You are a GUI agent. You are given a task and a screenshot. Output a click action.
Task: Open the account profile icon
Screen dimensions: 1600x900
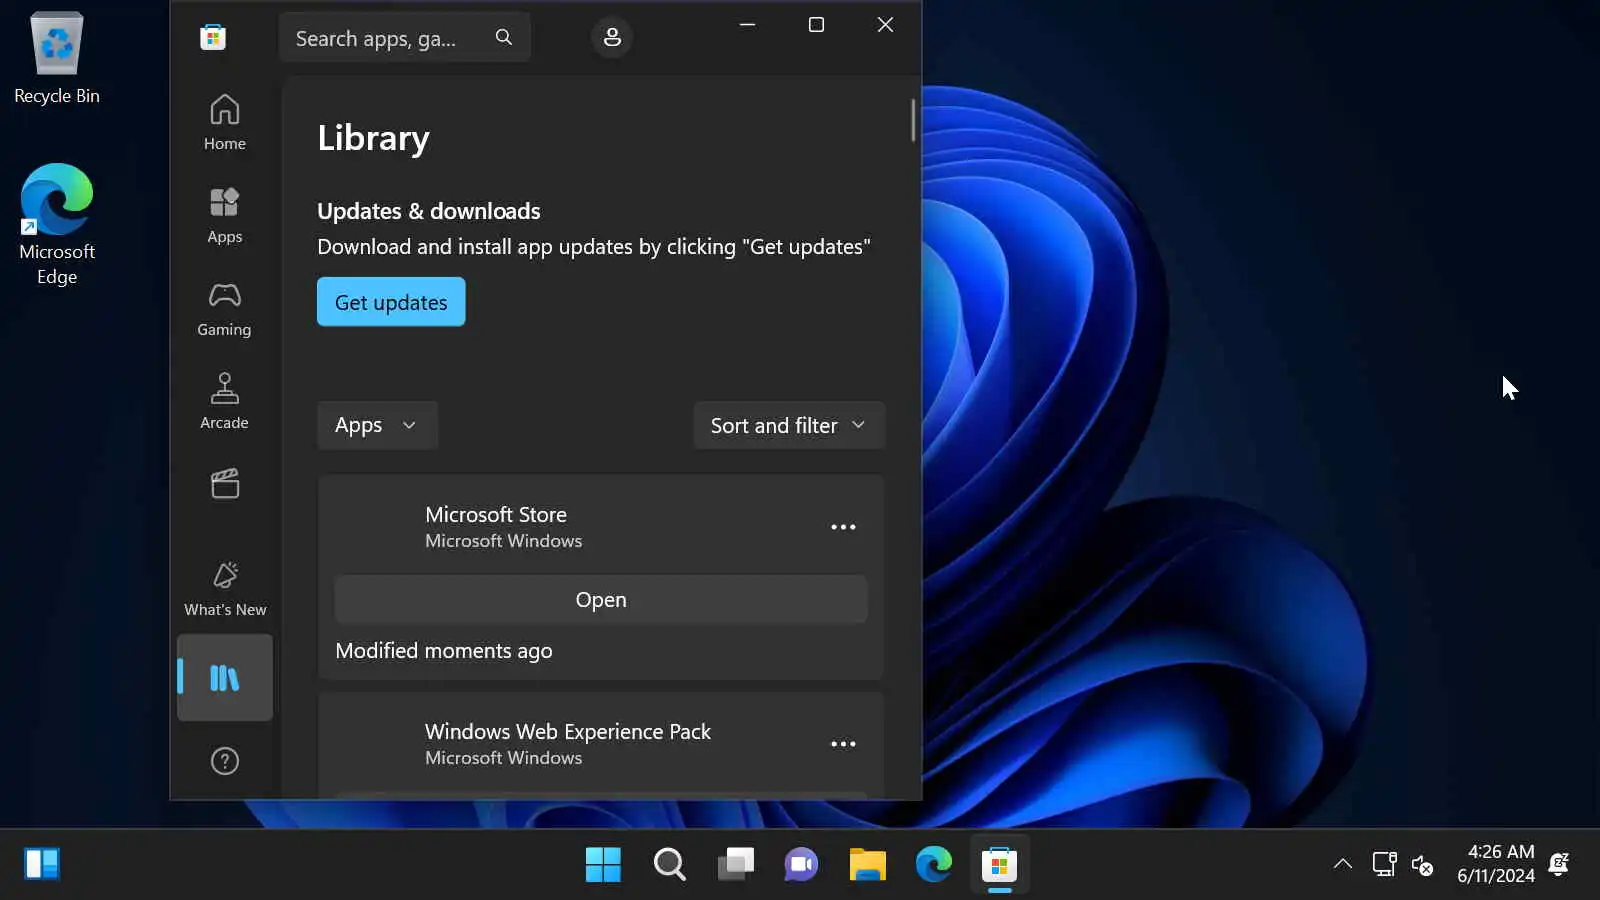pos(612,37)
